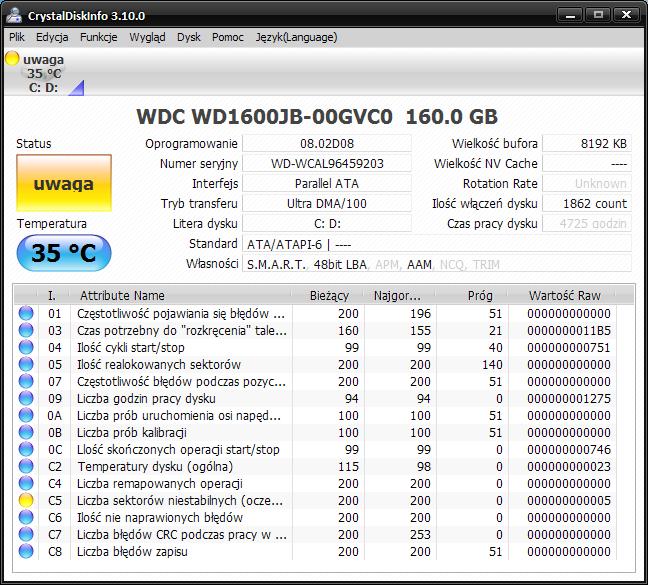Click the 8192 KB buffer size field
Viewport: 648px width, 585px height.
(587, 143)
